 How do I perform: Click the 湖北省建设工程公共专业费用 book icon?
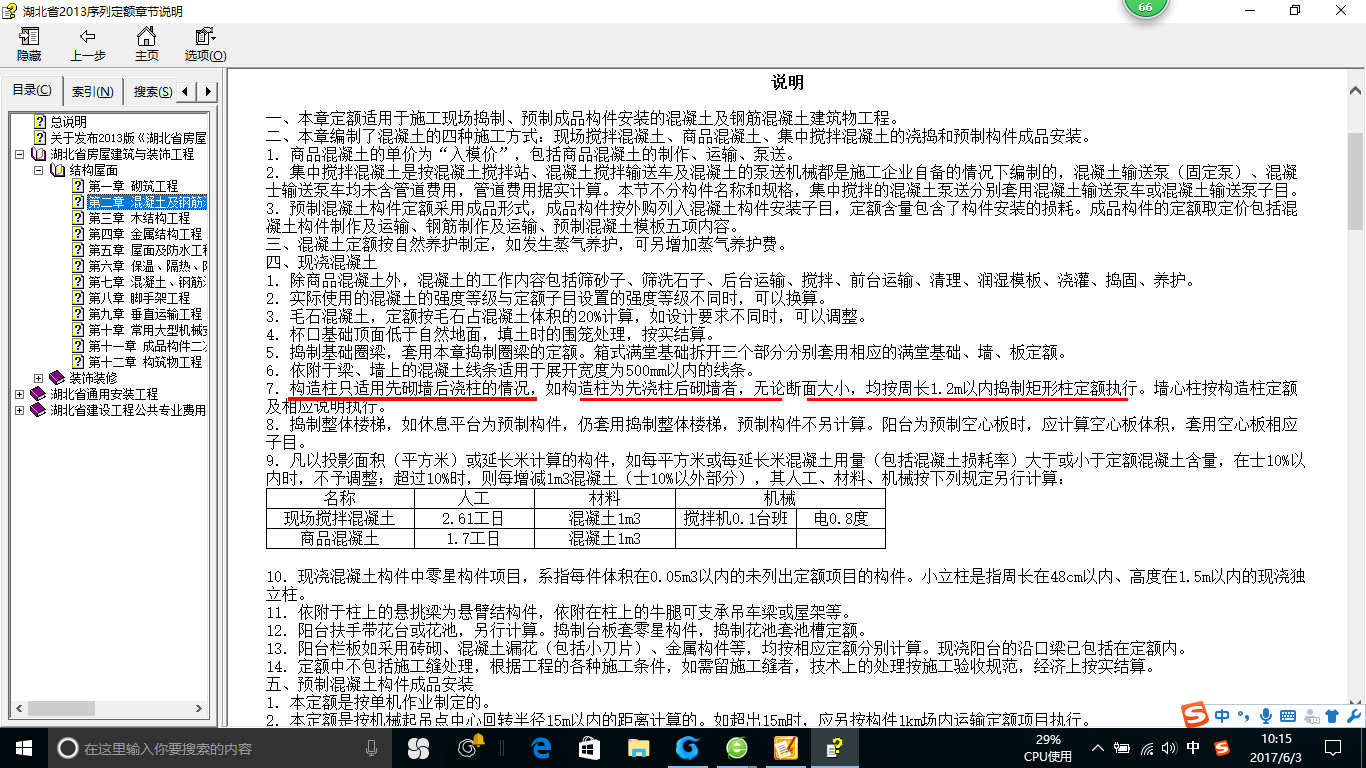pos(39,410)
